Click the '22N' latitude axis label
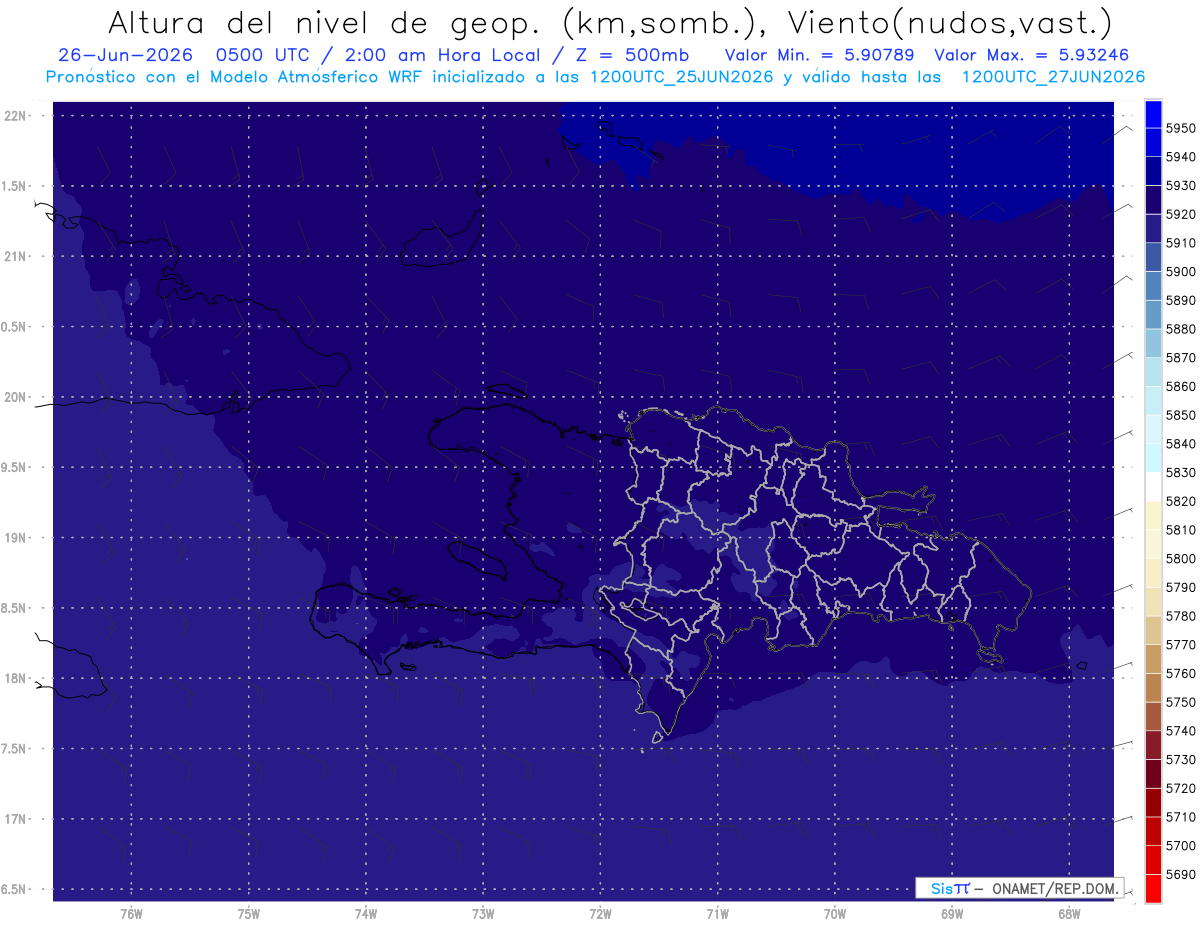The image size is (1200, 927). point(15,116)
